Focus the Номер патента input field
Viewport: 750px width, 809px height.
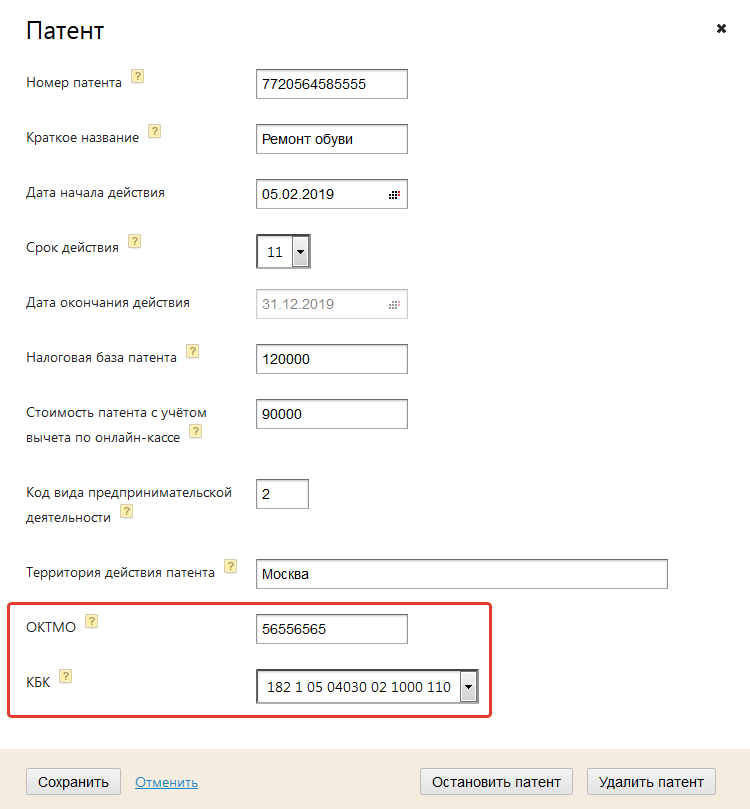pyautogui.click(x=331, y=84)
